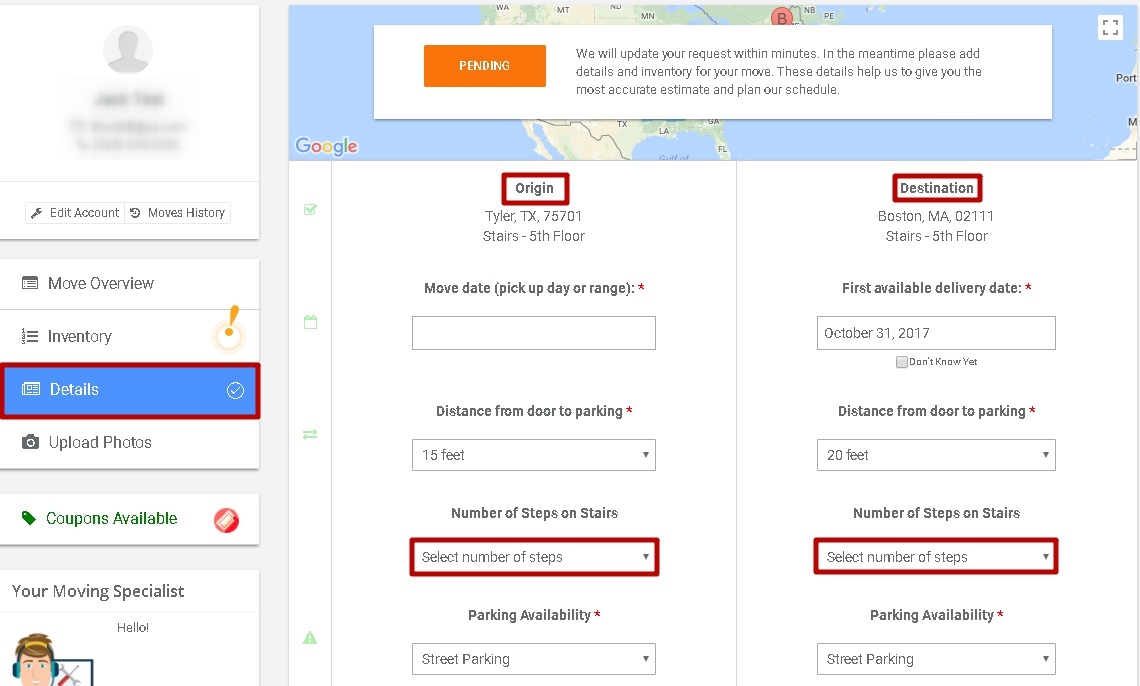Click the red B map marker
Screen dimensions: 1140x686
(x=782, y=17)
